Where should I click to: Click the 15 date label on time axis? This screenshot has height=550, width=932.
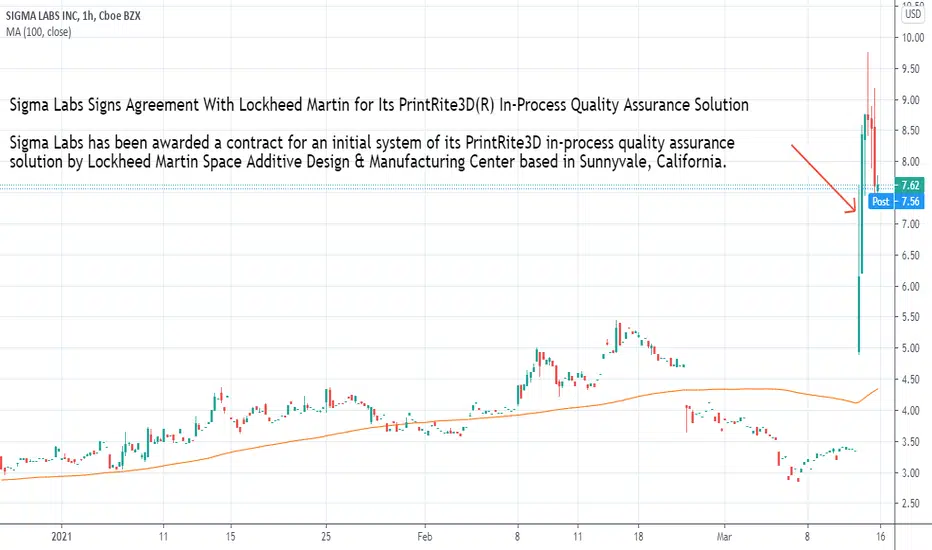[231, 536]
